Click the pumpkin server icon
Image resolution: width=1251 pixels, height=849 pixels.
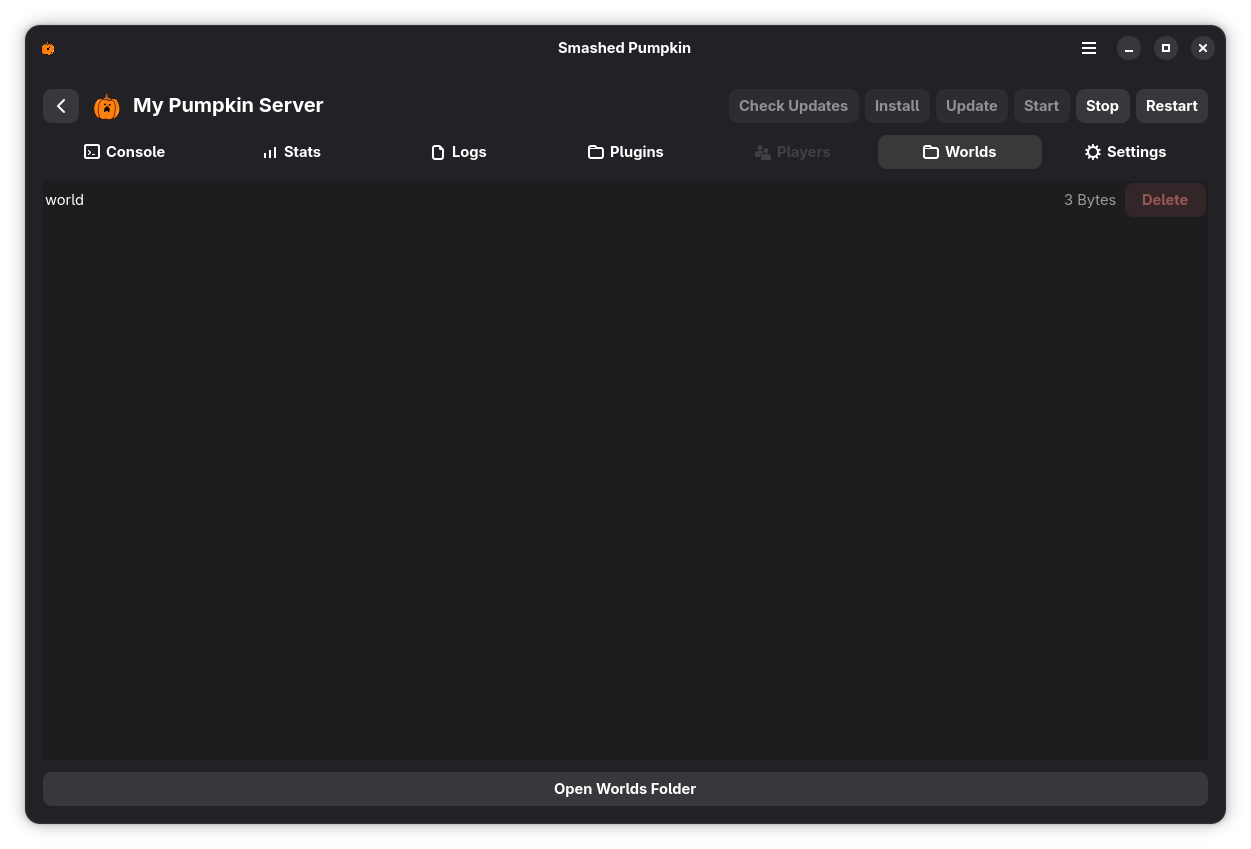(107, 106)
